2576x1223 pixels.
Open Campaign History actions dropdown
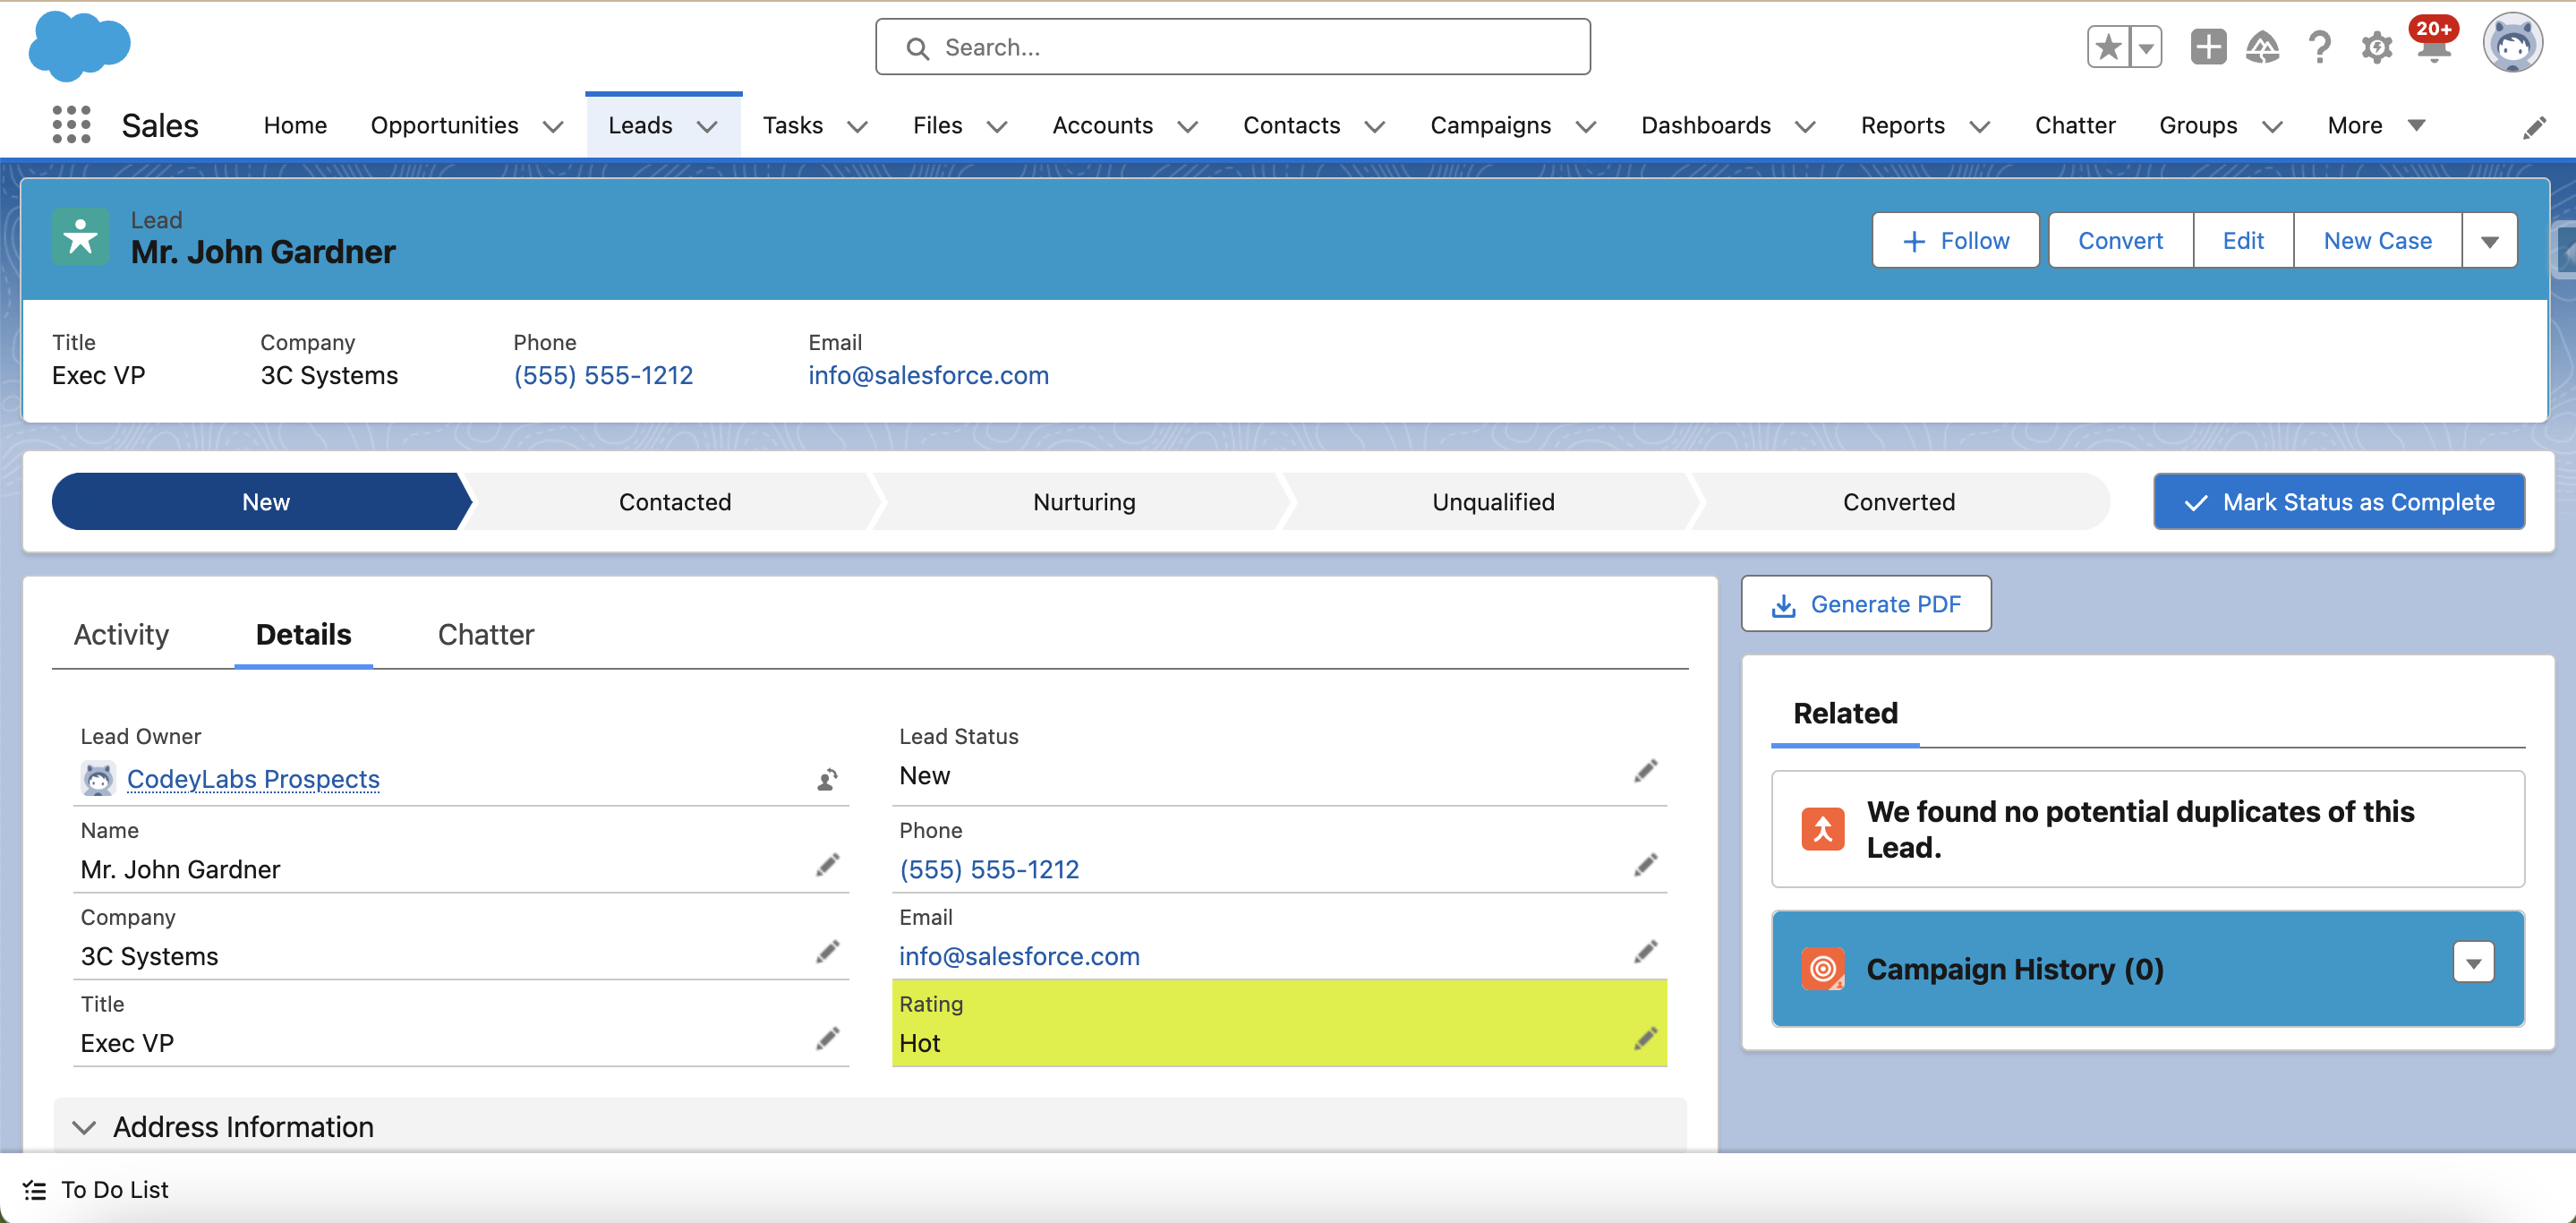[x=2473, y=963]
